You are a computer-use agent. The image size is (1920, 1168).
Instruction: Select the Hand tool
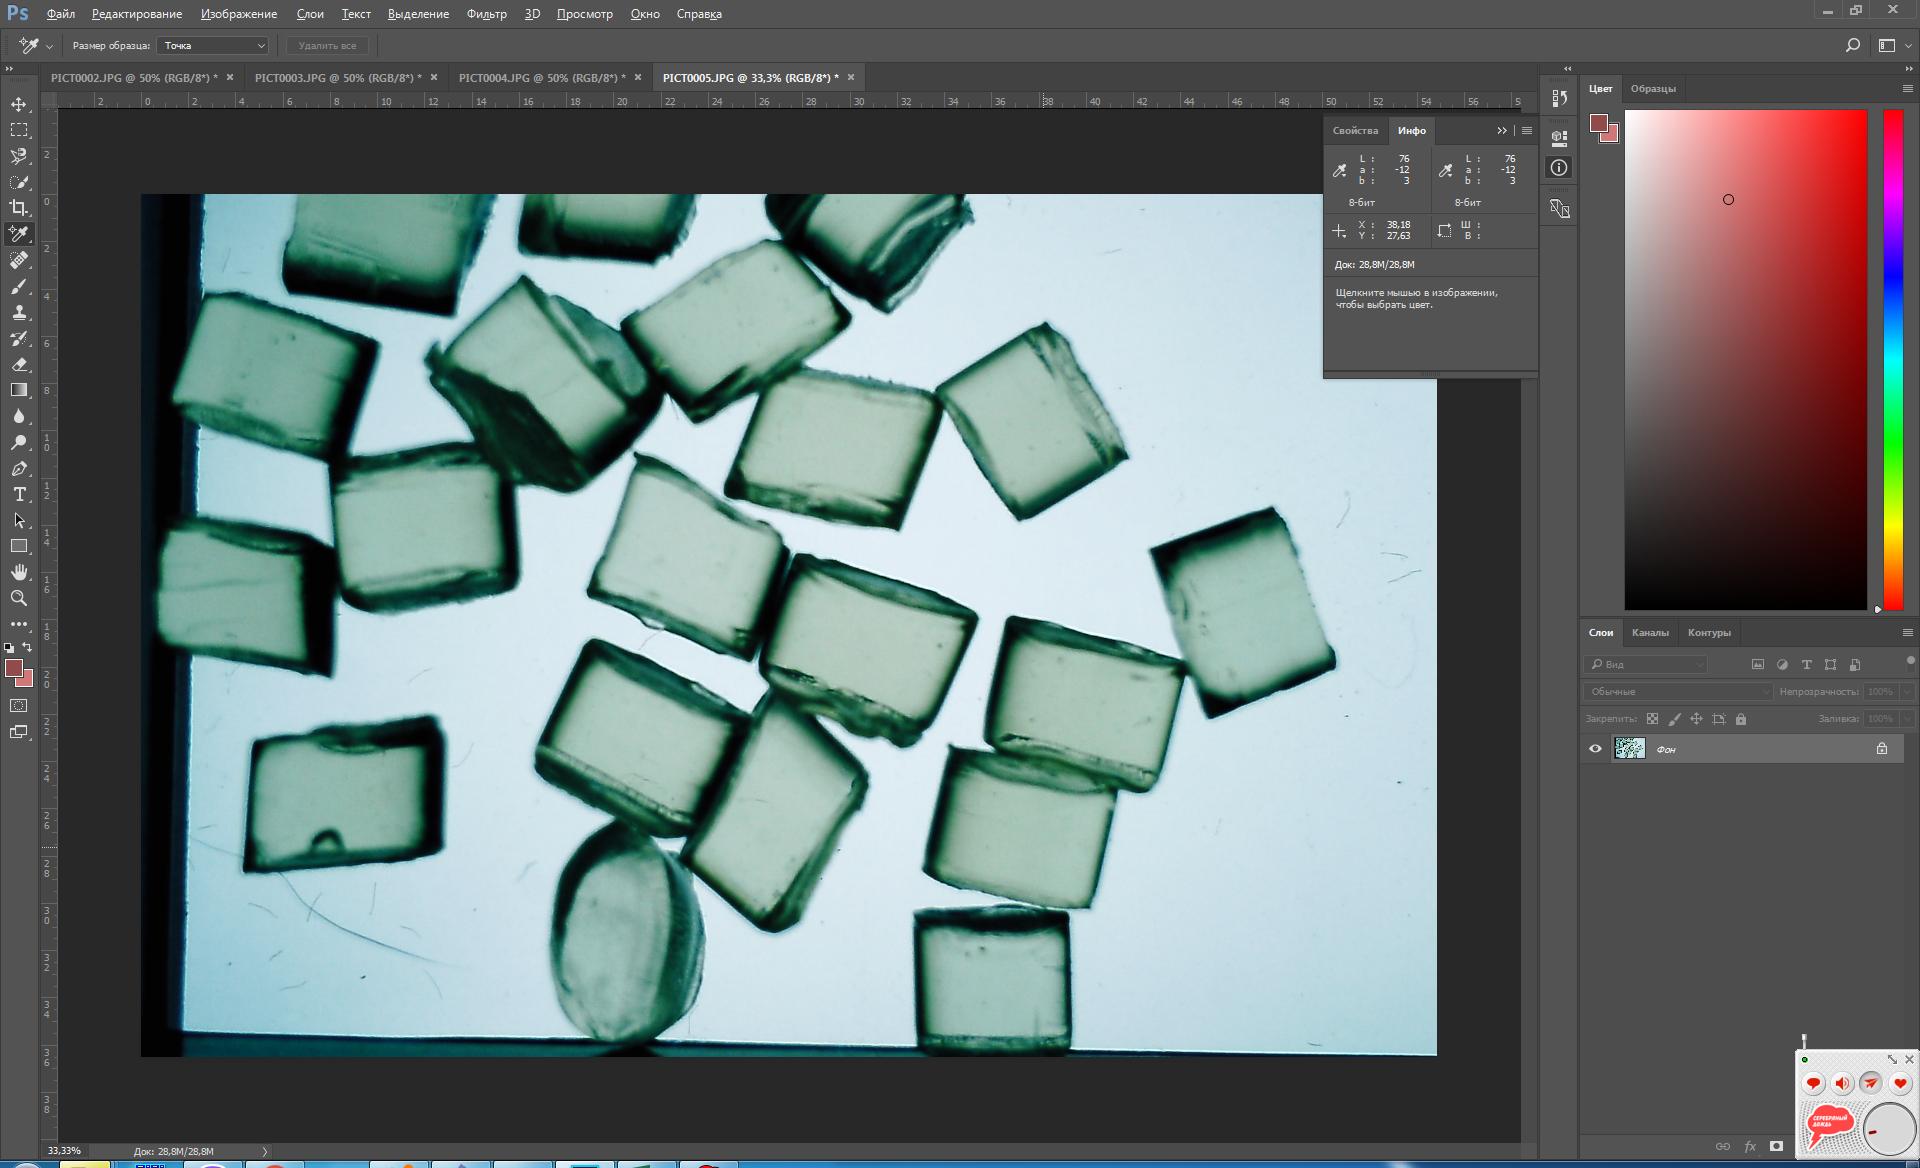[x=19, y=572]
